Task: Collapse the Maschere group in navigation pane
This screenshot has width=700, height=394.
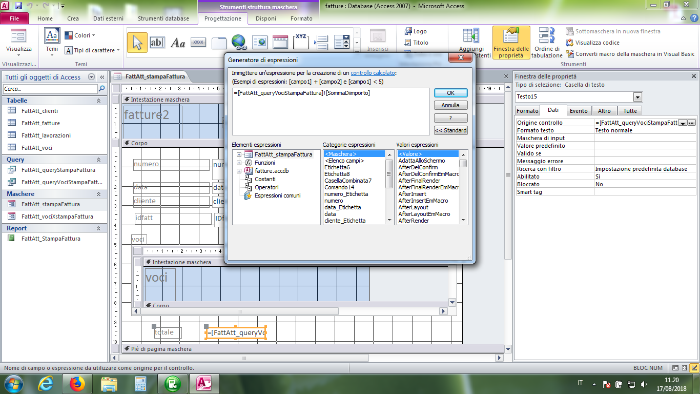Action: pyautogui.click(x=98, y=194)
